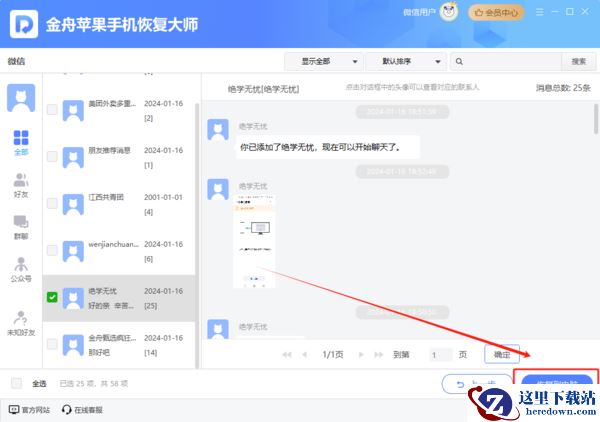
Task: Check the wenjianchuan conversation checkbox
Action: [52, 250]
